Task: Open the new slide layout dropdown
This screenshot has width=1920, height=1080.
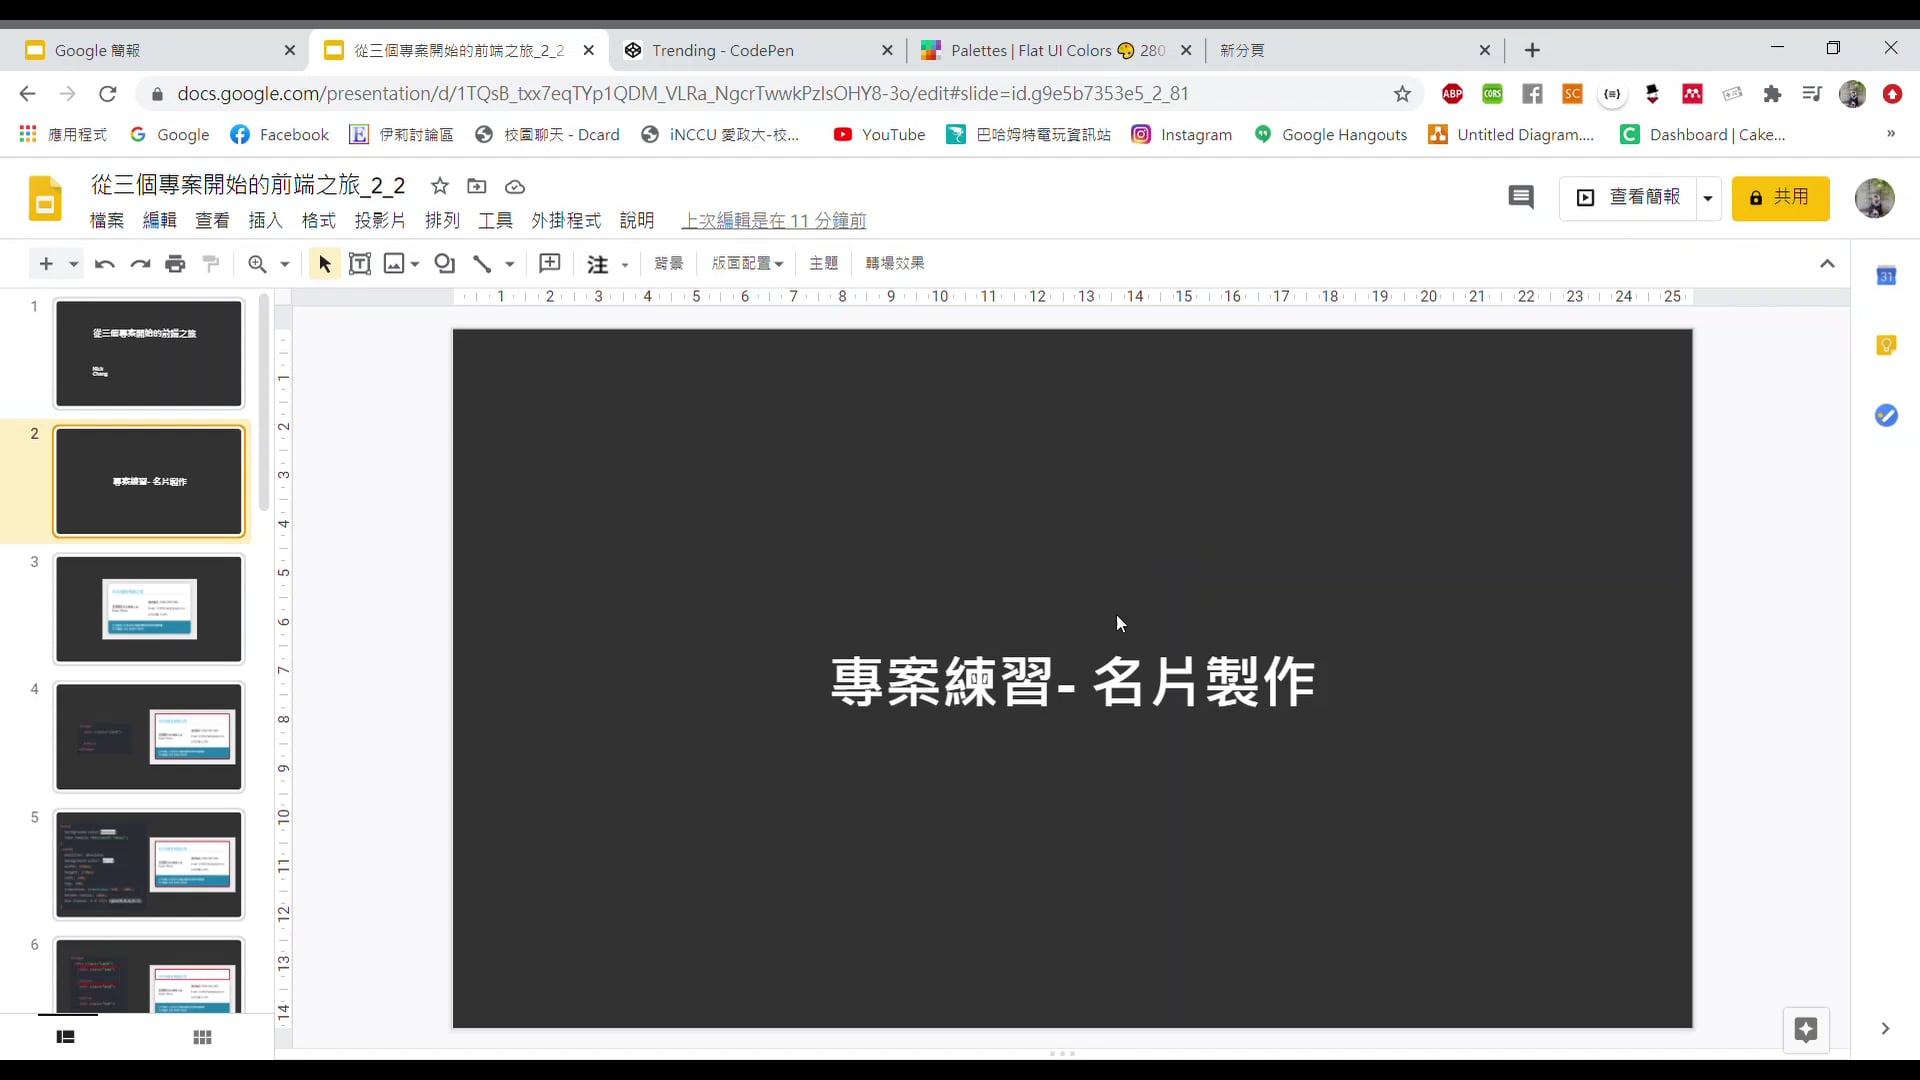Action: pos(70,263)
